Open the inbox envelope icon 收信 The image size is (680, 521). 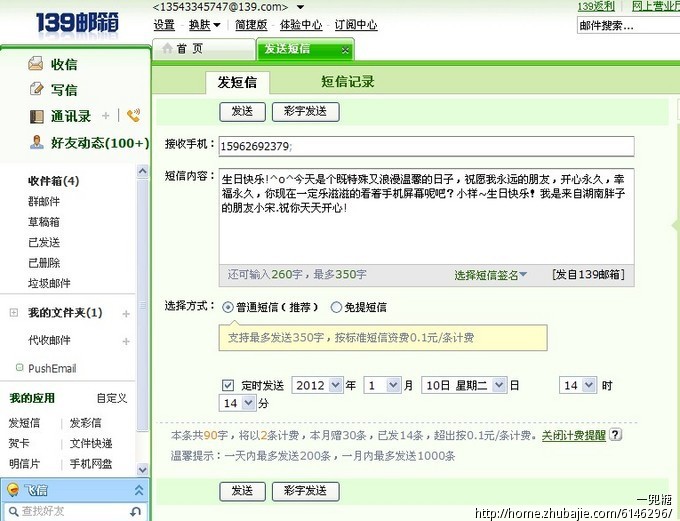point(36,64)
